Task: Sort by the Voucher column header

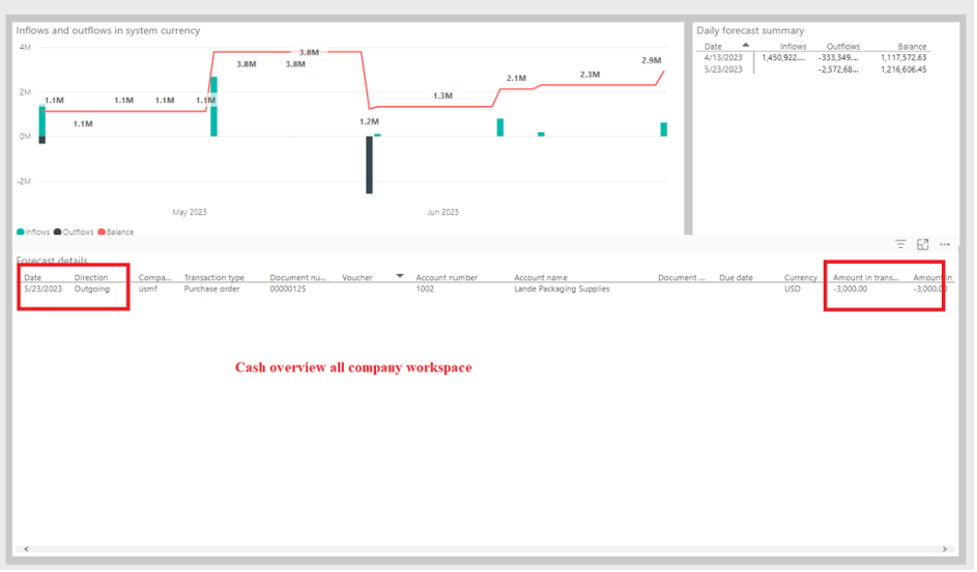Action: click(x=357, y=277)
